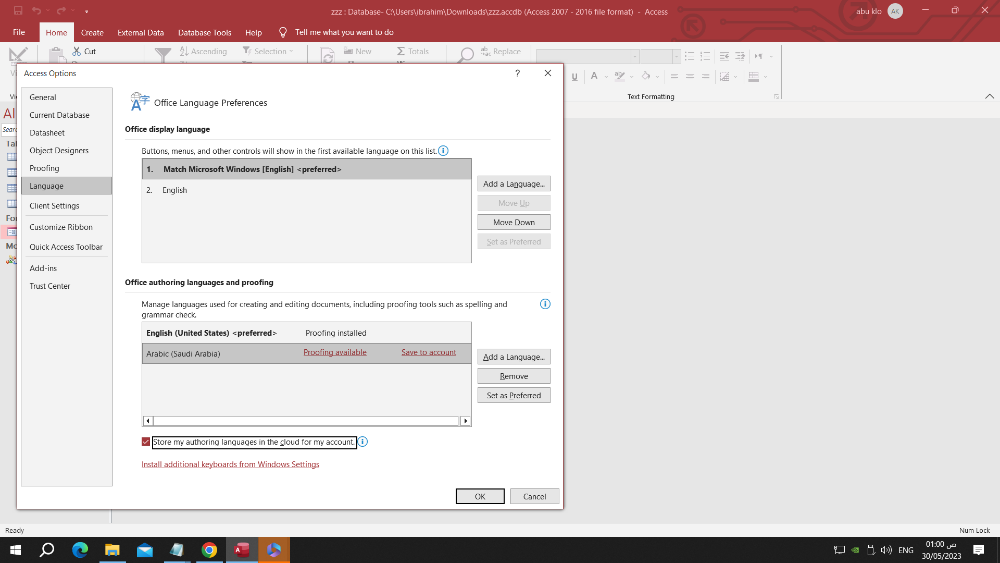Click the Windows search magnifier icon
1000x563 pixels.
coord(46,550)
